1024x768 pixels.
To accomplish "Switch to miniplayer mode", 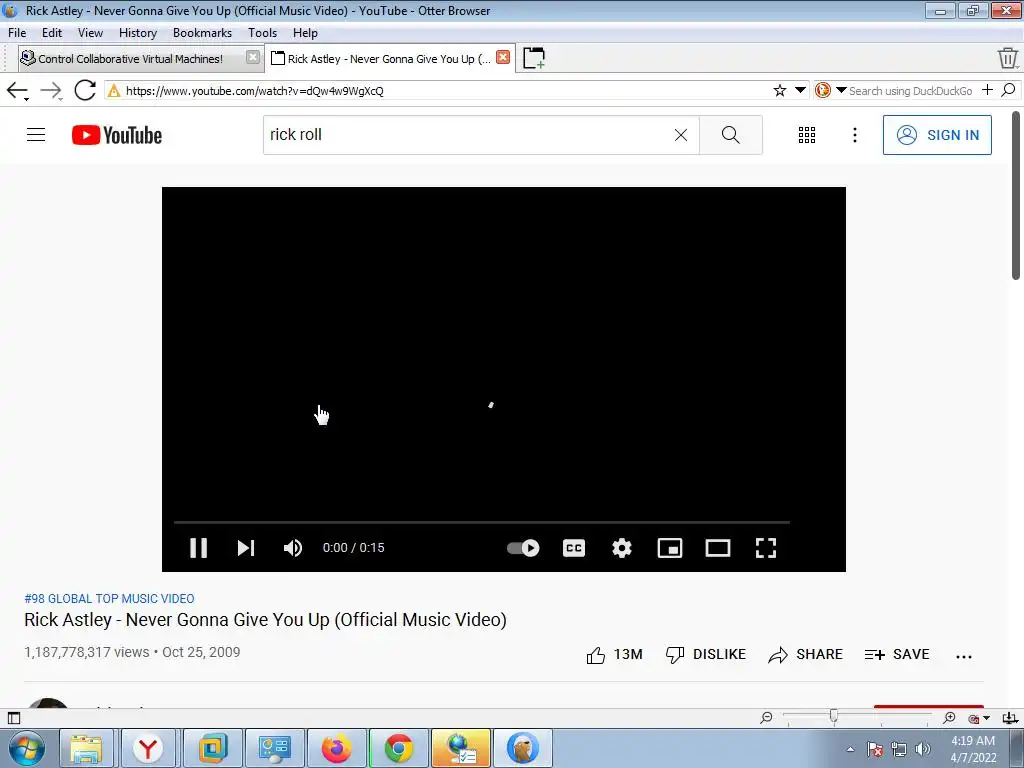I will click(x=670, y=548).
